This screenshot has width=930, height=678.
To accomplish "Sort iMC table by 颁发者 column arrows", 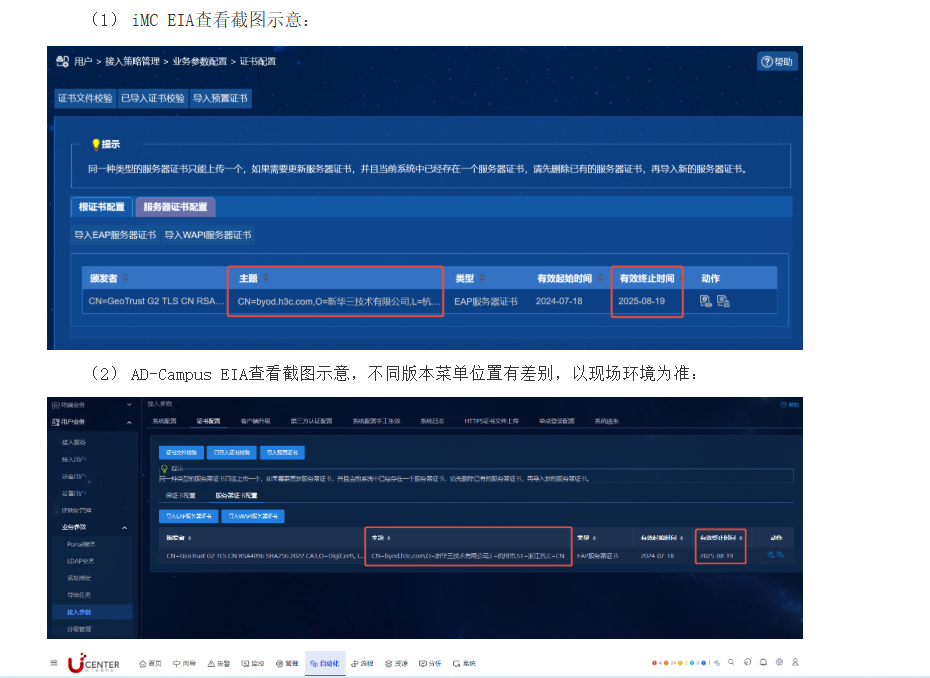I will click(x=126, y=278).
